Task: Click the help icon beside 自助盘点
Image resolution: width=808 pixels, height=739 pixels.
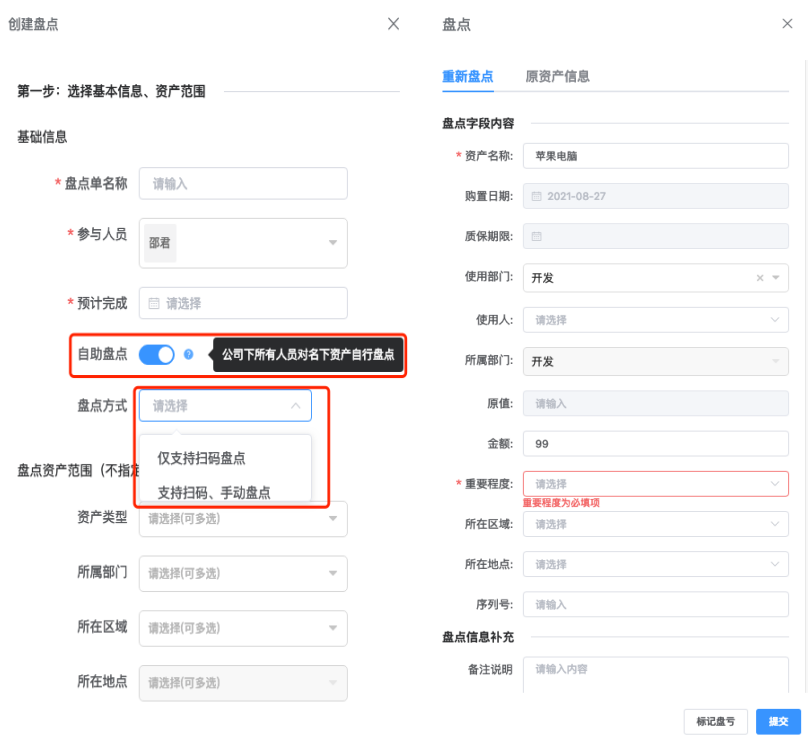Action: coord(189,355)
